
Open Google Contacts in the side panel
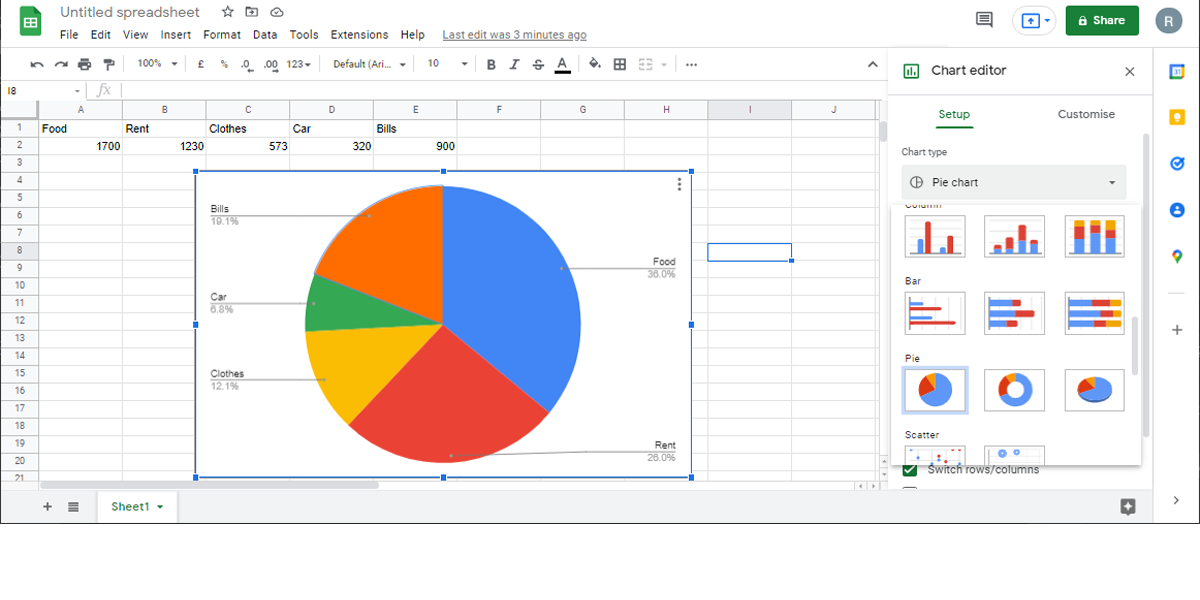[1177, 210]
